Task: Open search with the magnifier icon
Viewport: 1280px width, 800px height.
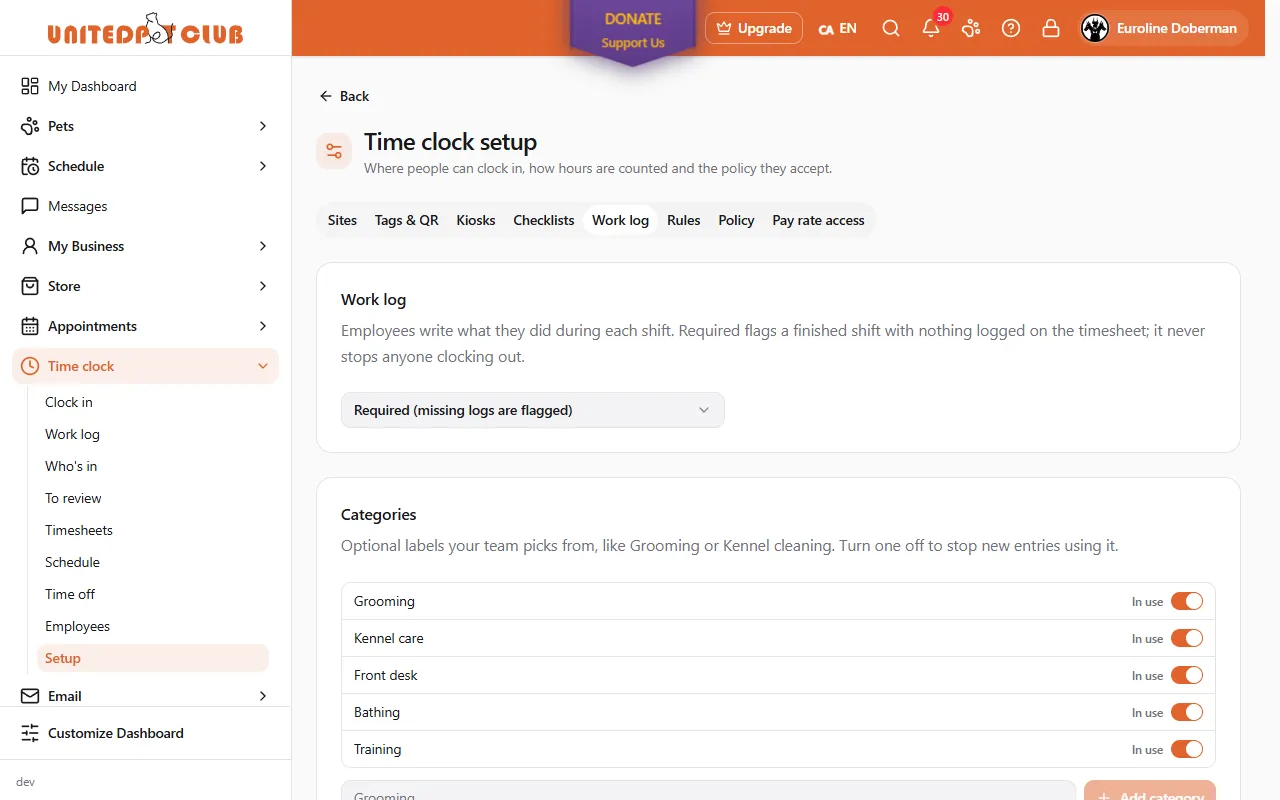Action: tap(891, 28)
